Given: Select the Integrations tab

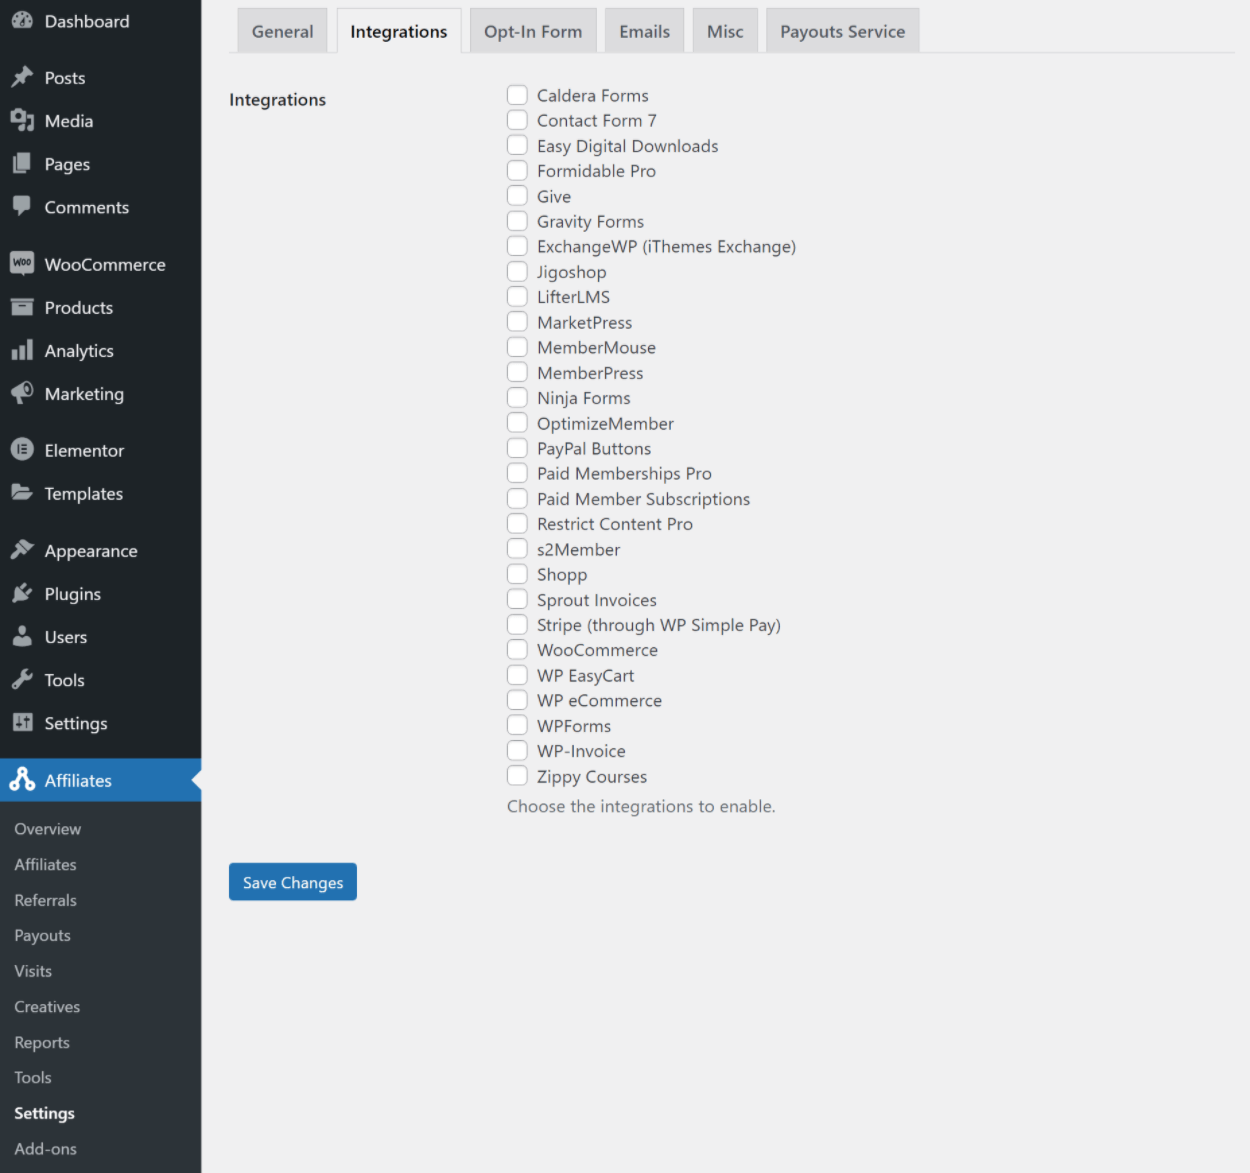Looking at the screenshot, I should (x=399, y=31).
